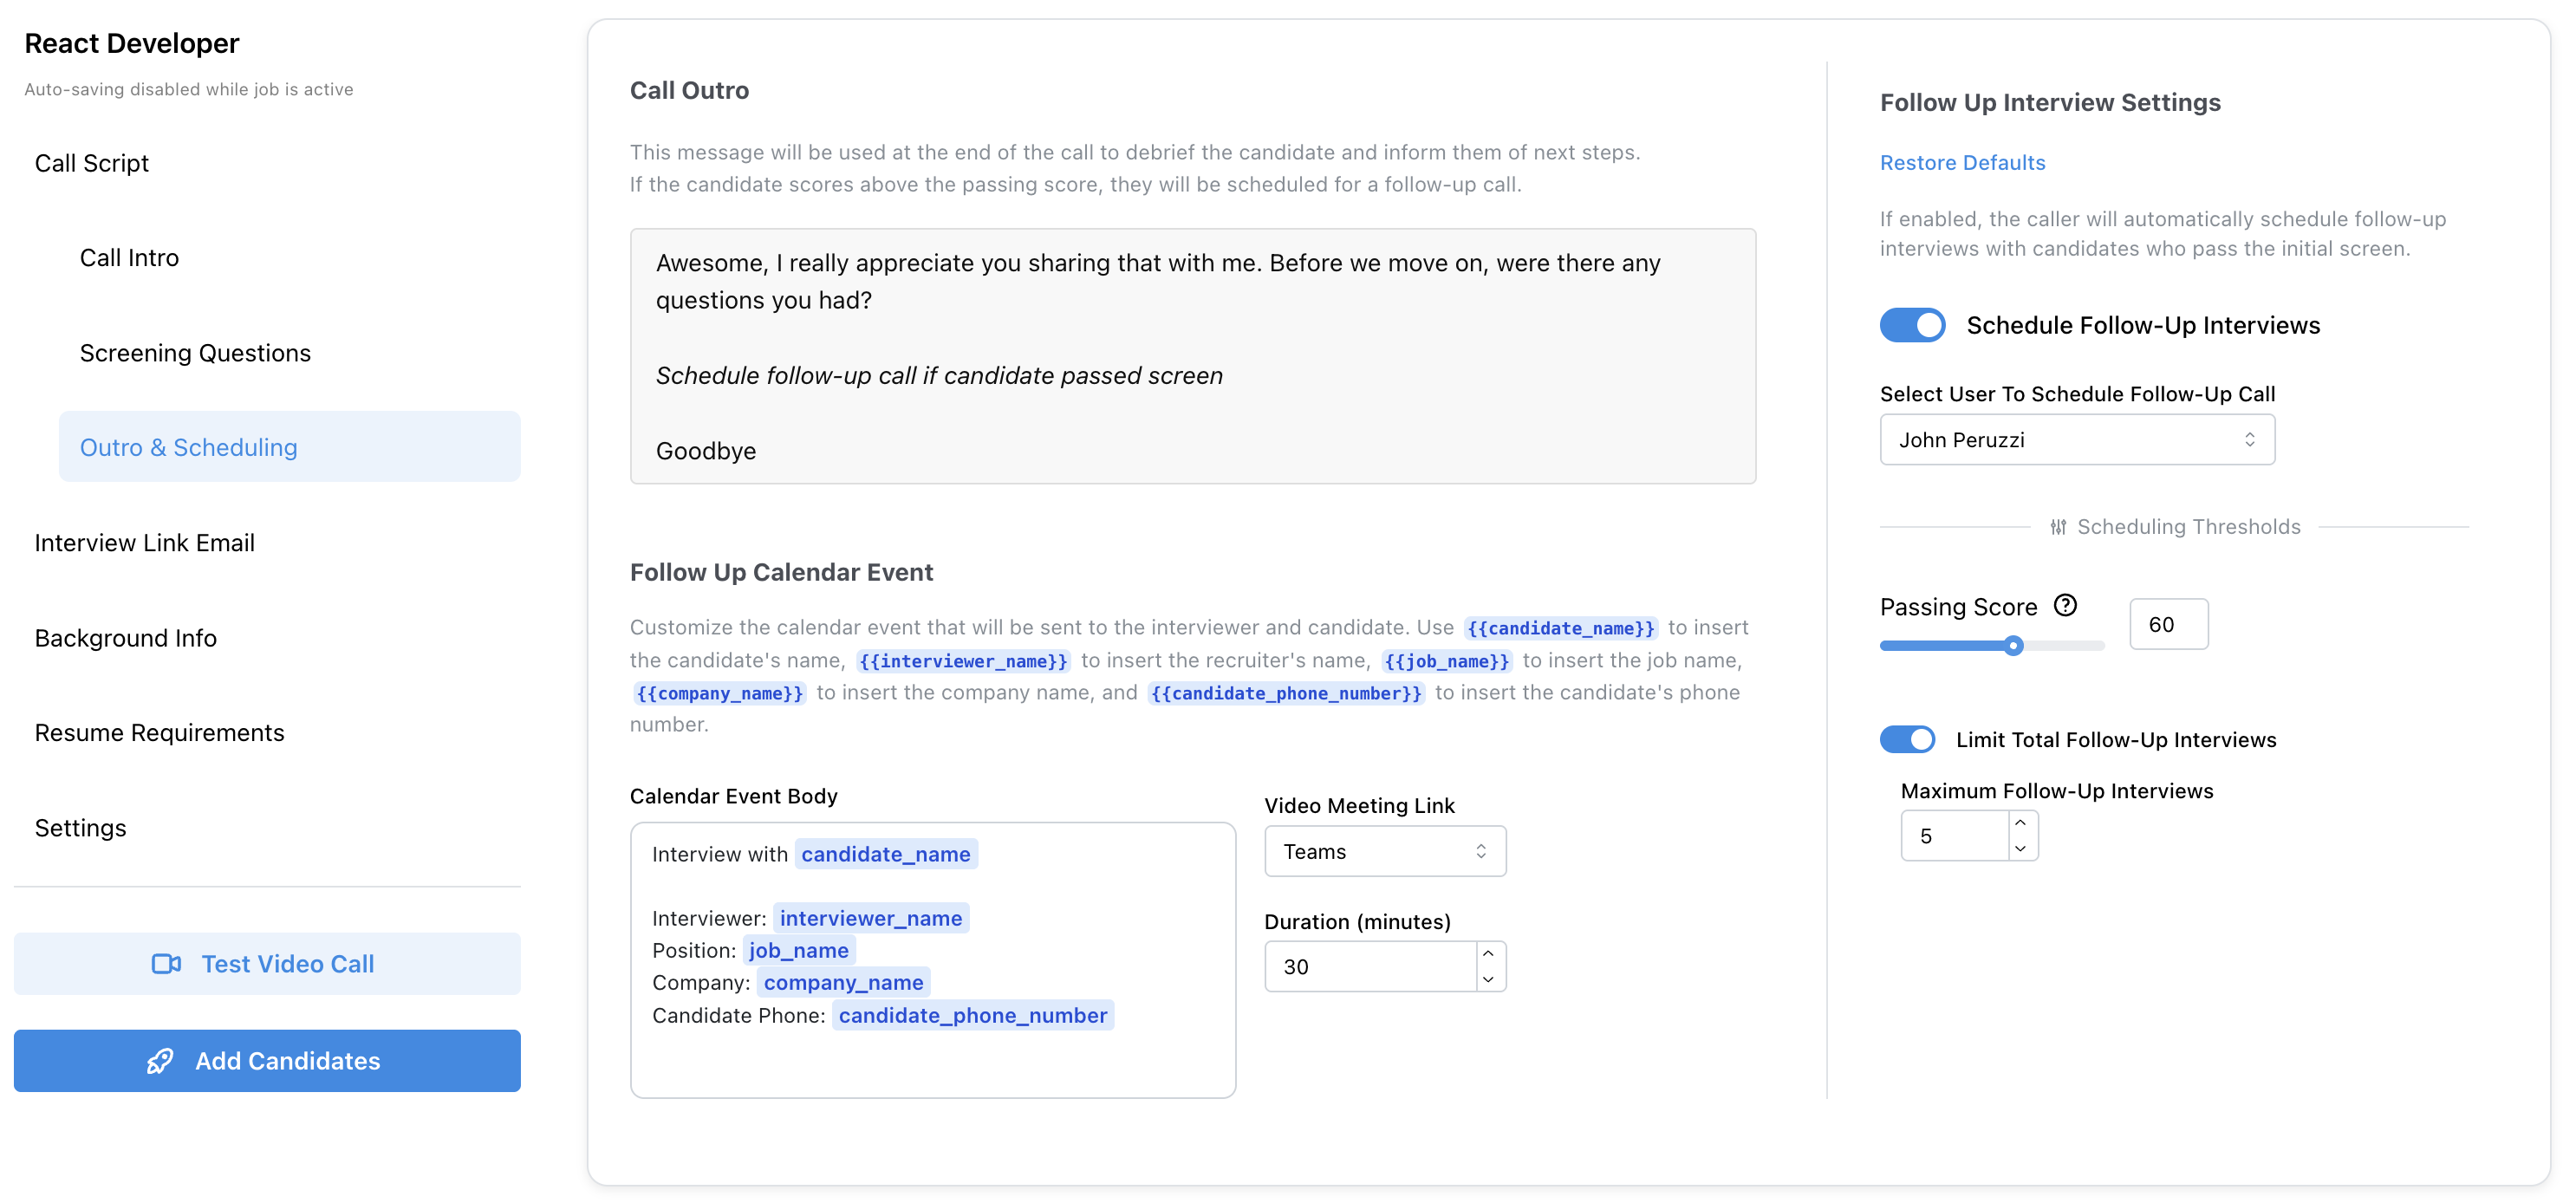Select Screening Questions in the sidebar
The width and height of the screenshot is (2576, 1203).
coord(194,352)
